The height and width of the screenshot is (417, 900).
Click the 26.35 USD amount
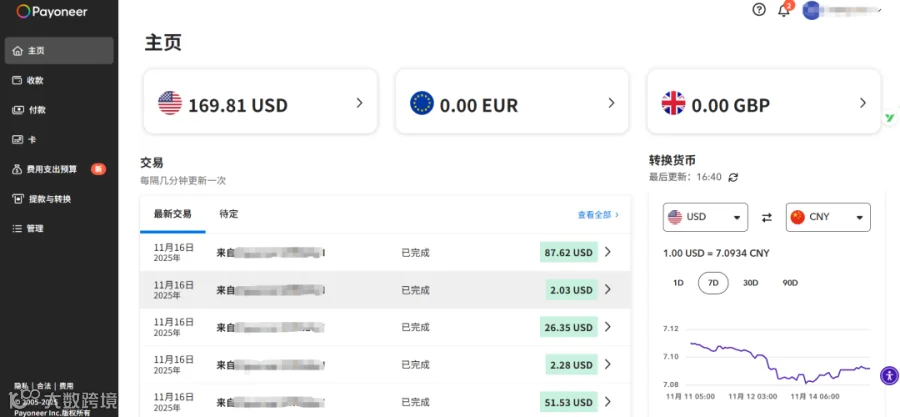click(x=568, y=328)
